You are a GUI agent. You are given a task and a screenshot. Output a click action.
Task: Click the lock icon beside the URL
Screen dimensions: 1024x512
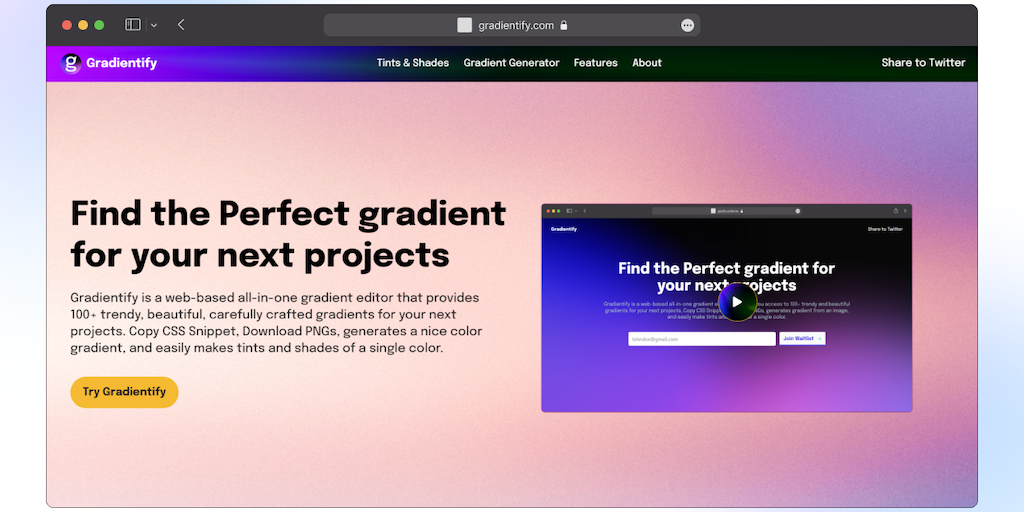point(564,25)
